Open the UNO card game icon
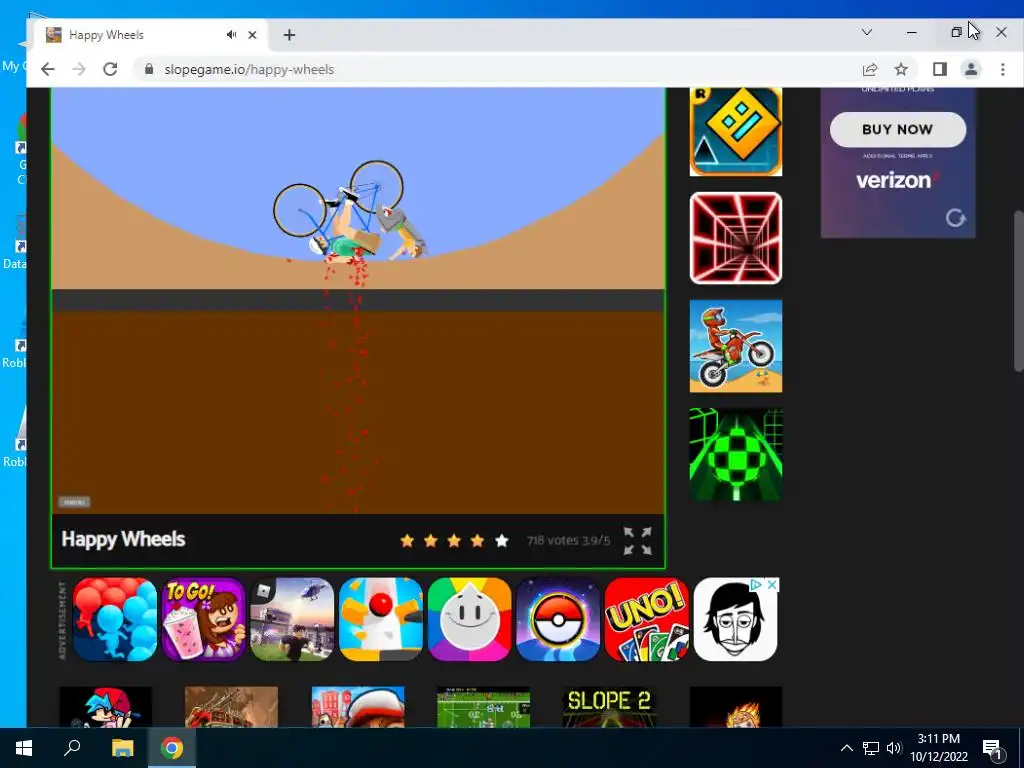 point(647,619)
